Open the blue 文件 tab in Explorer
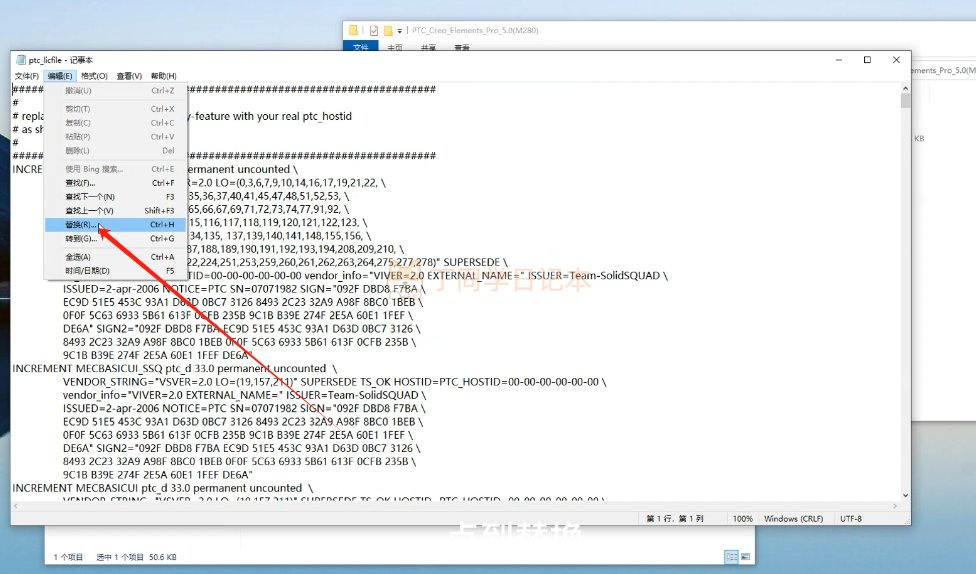The width and height of the screenshot is (976, 574). coord(360,47)
